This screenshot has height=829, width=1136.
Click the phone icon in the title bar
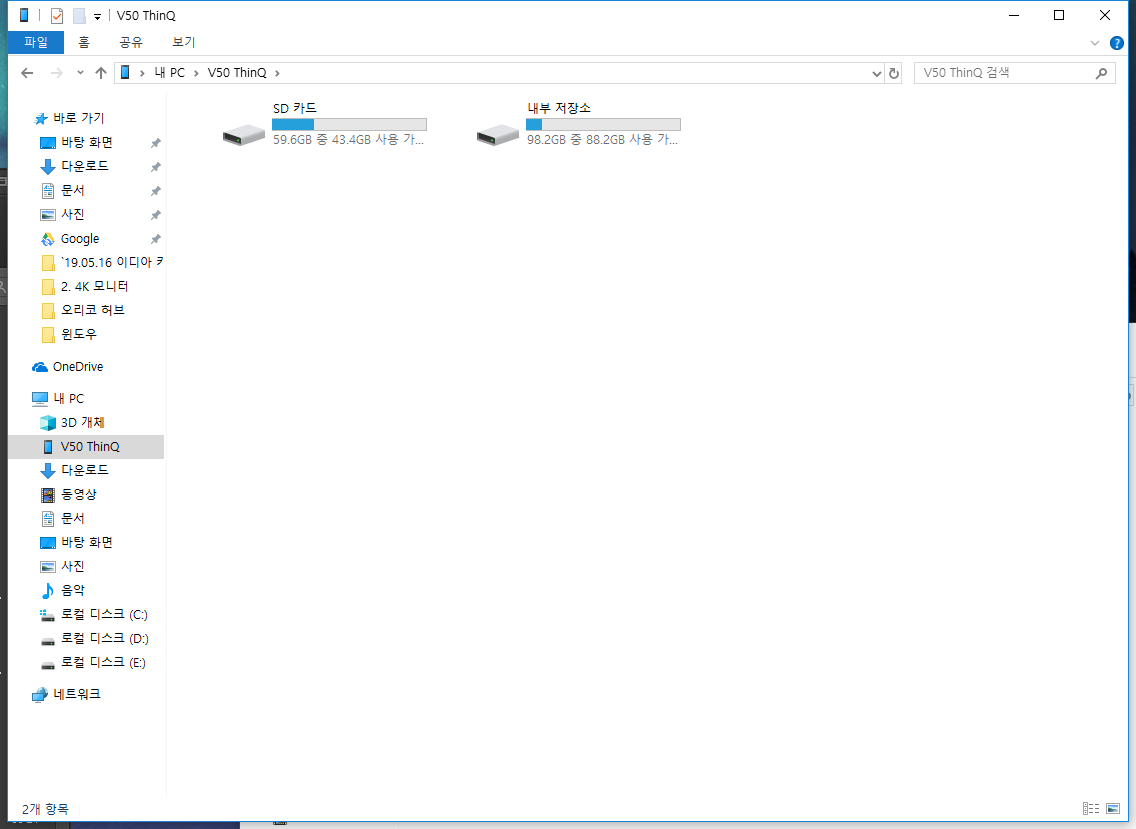coord(24,14)
